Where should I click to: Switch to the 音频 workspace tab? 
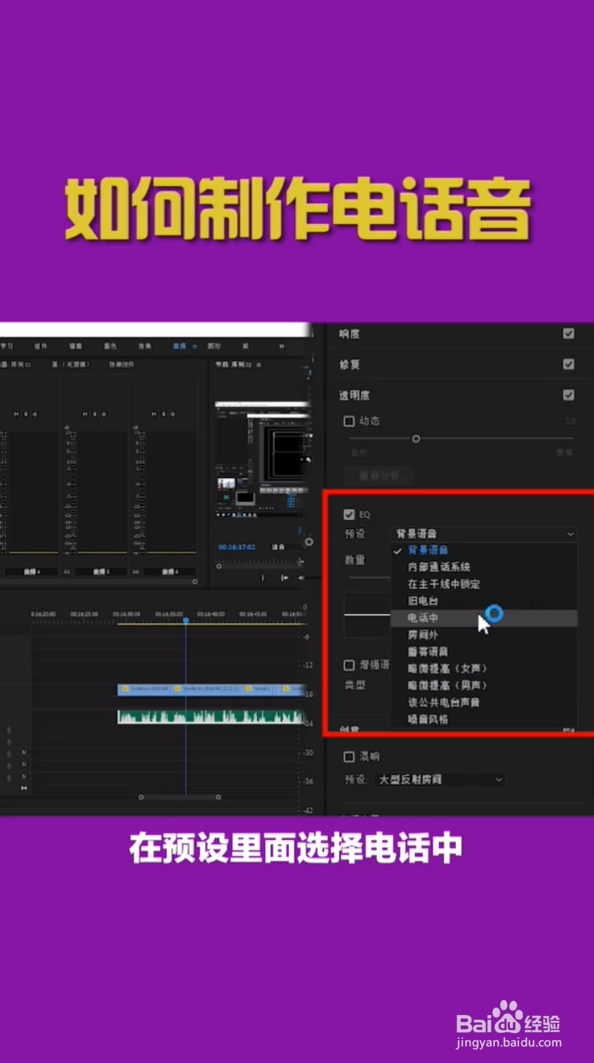(179, 346)
